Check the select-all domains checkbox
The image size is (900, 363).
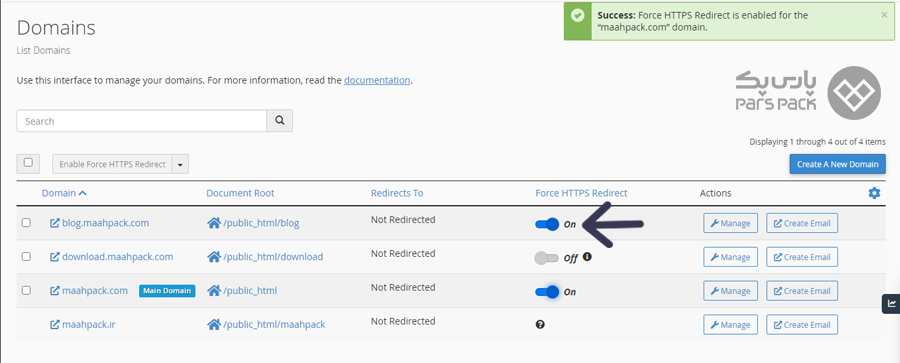(x=28, y=163)
